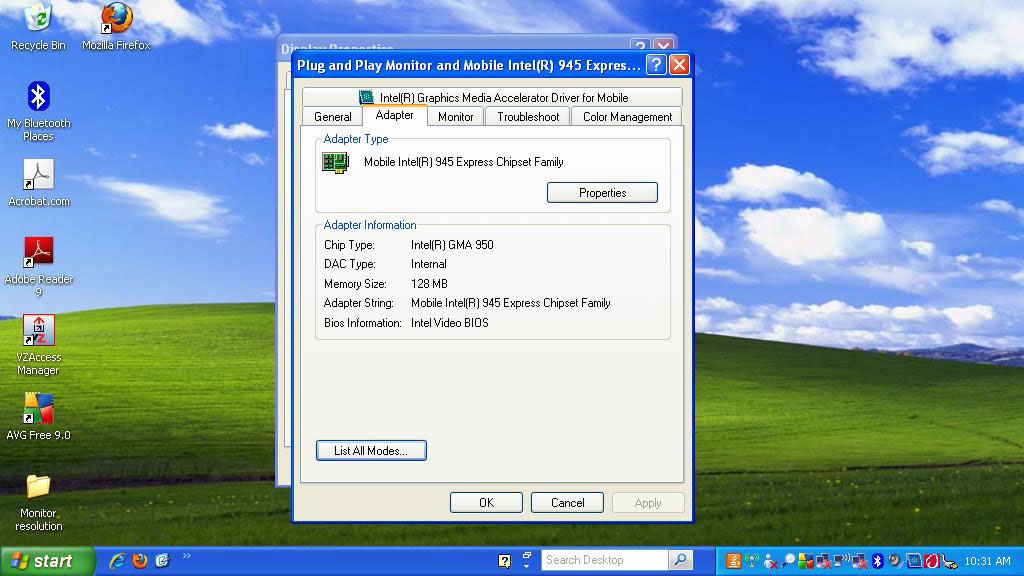Click the Bluetooth tray icon

878,560
